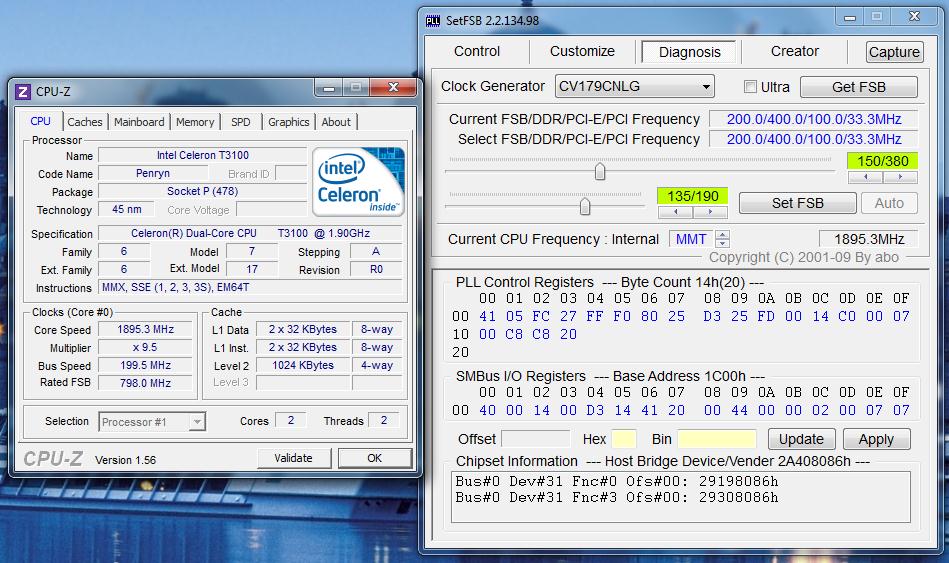This screenshot has width=949, height=563.
Task: Click the Multiplier x 9.5 value
Action: coord(145,347)
